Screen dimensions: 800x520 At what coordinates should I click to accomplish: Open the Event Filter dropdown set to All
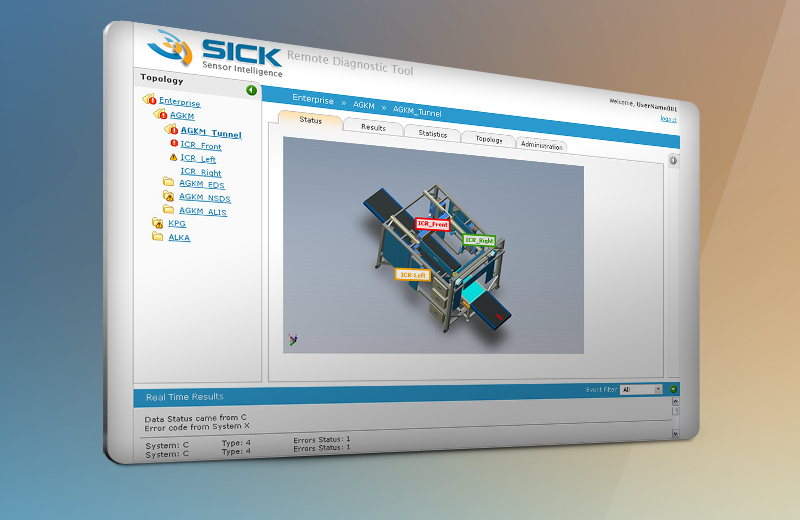(x=641, y=389)
